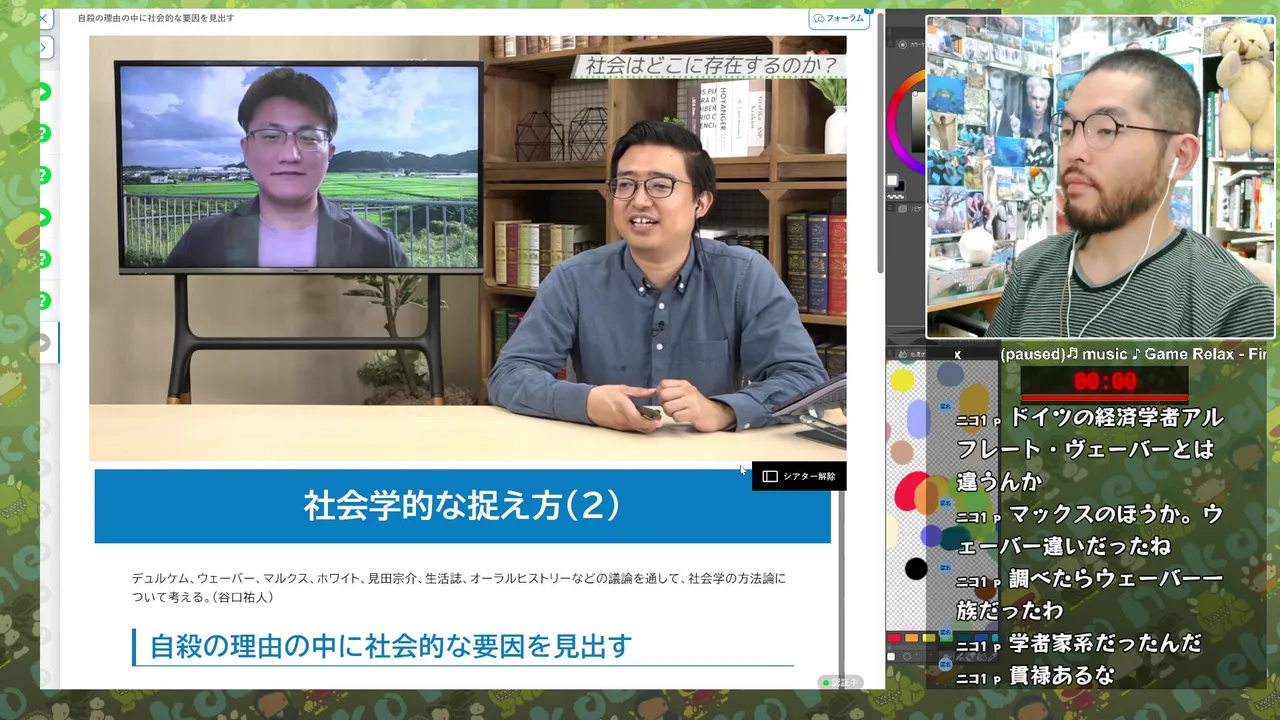Click the red 00:00 timer display
This screenshot has width=1280, height=720.
point(1105,381)
